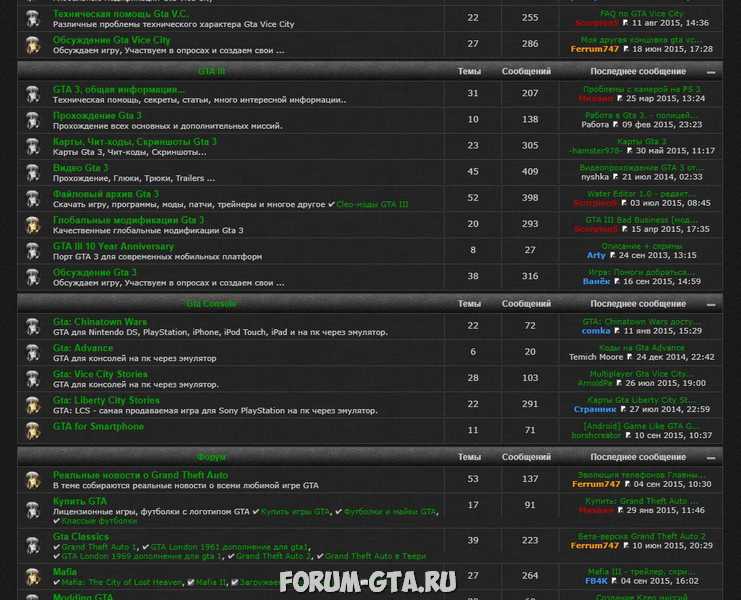Open user profile F84K
741x600 pixels.
(x=596, y=581)
